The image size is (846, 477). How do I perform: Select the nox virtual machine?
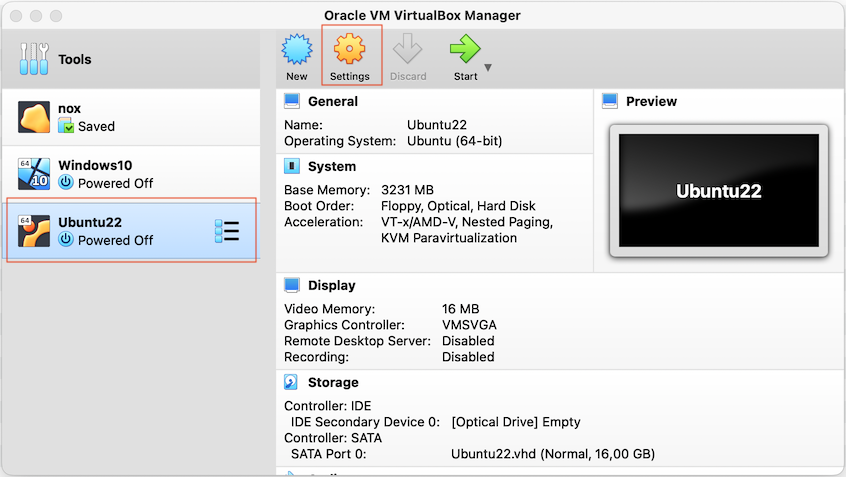click(131, 117)
